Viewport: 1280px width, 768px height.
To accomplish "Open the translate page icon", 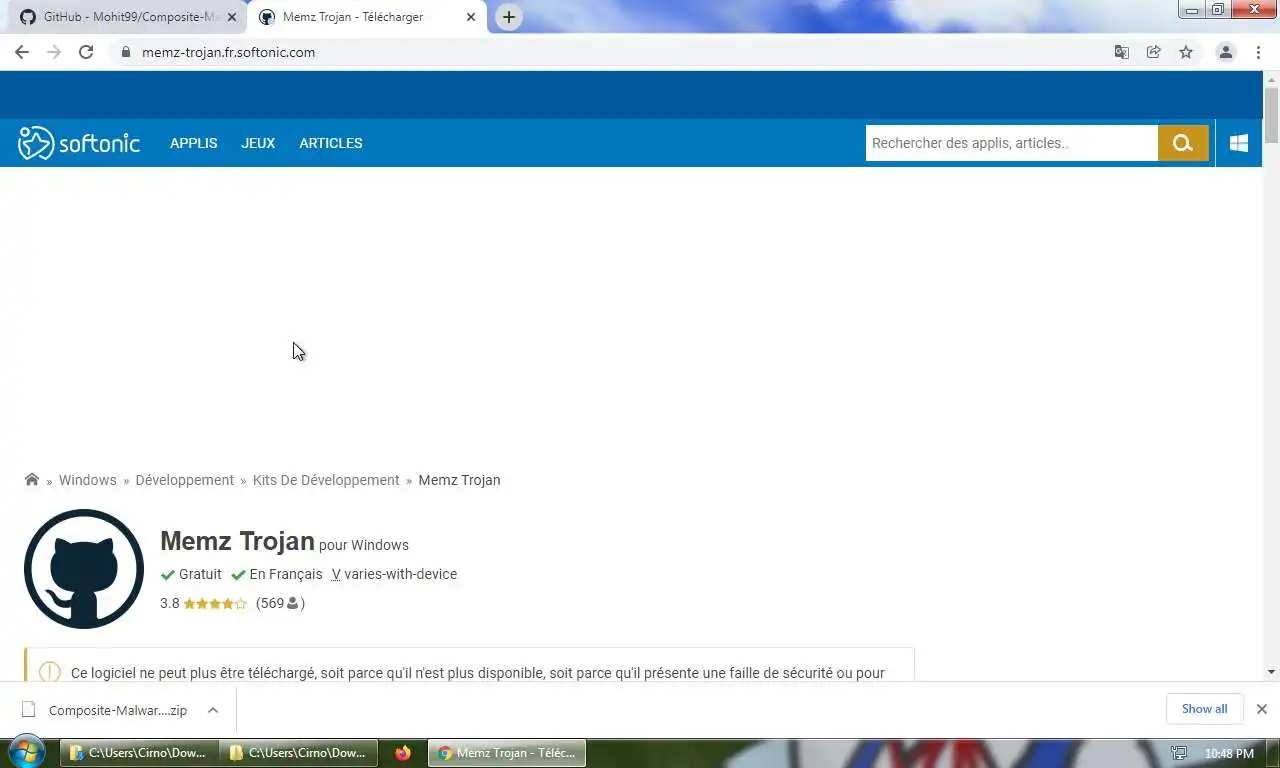I will coord(1122,52).
